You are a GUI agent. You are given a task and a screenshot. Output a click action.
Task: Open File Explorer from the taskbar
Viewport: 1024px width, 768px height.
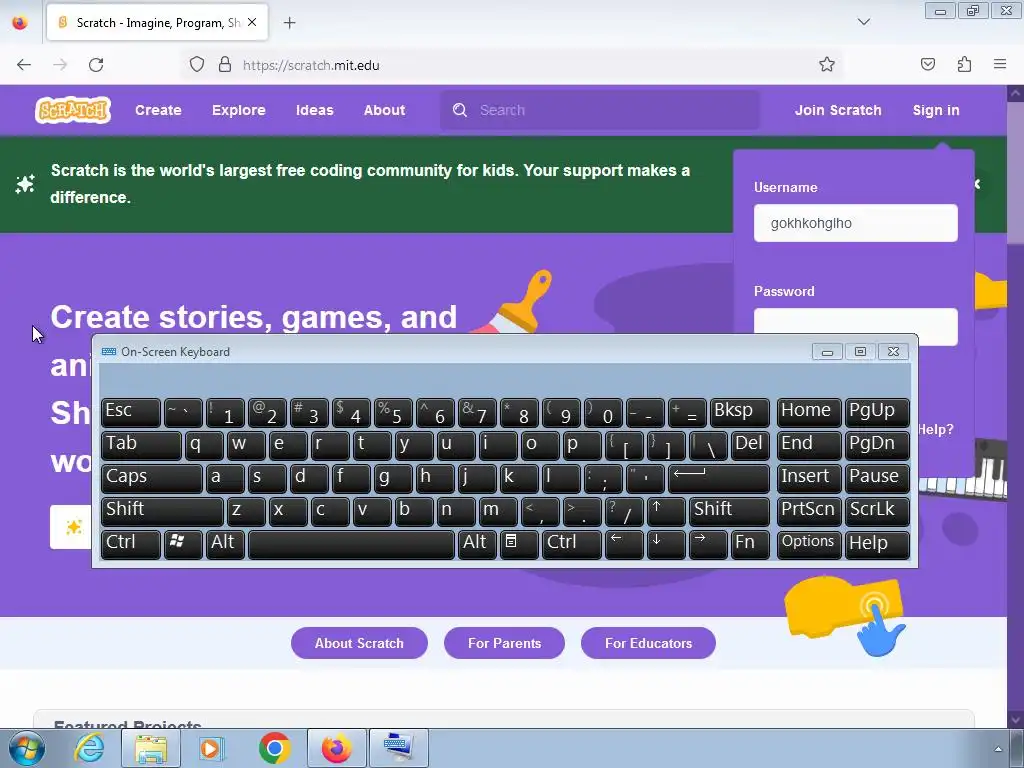tap(150, 748)
